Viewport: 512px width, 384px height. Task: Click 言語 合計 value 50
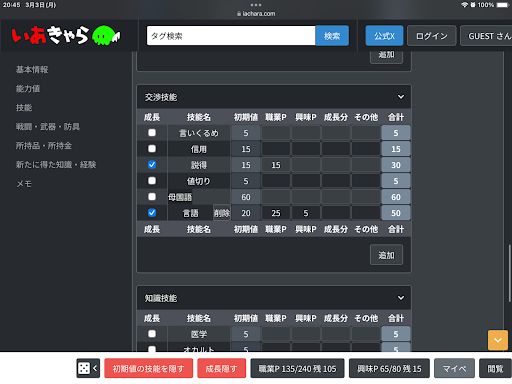tap(396, 213)
